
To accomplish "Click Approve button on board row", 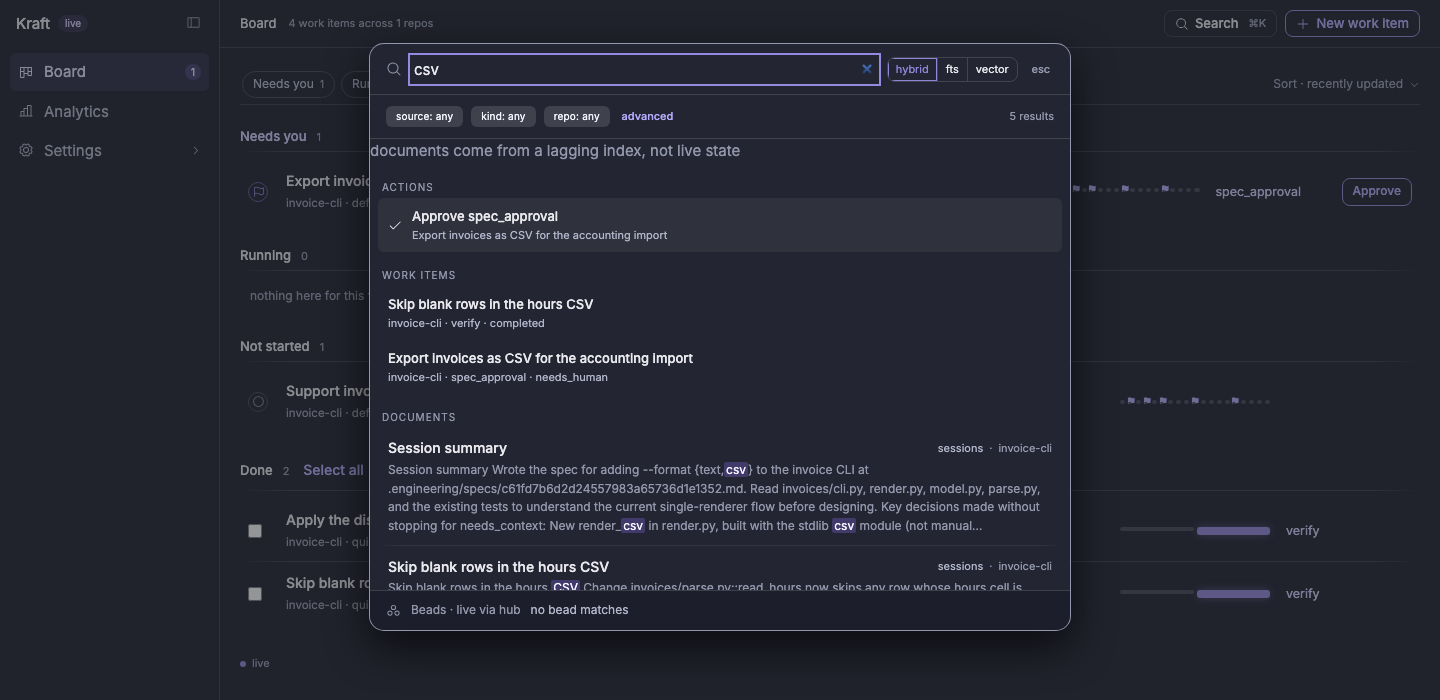I will click(1376, 191).
